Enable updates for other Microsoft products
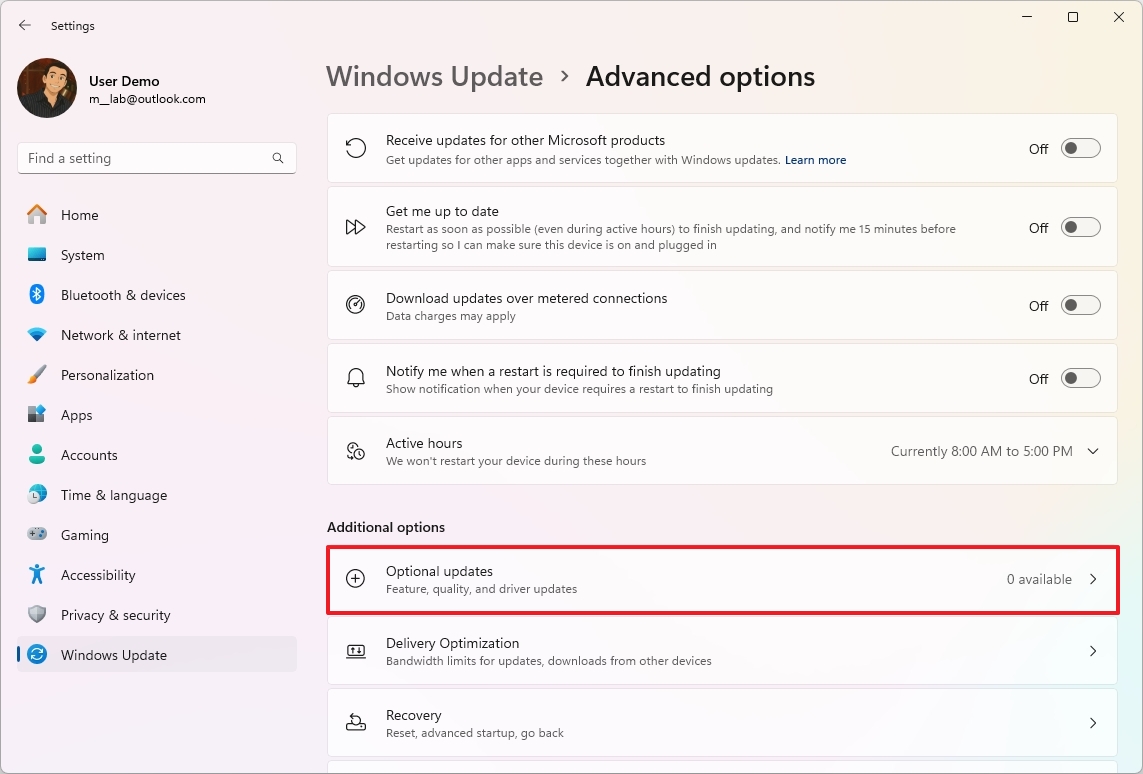1143x774 pixels. click(x=1080, y=147)
